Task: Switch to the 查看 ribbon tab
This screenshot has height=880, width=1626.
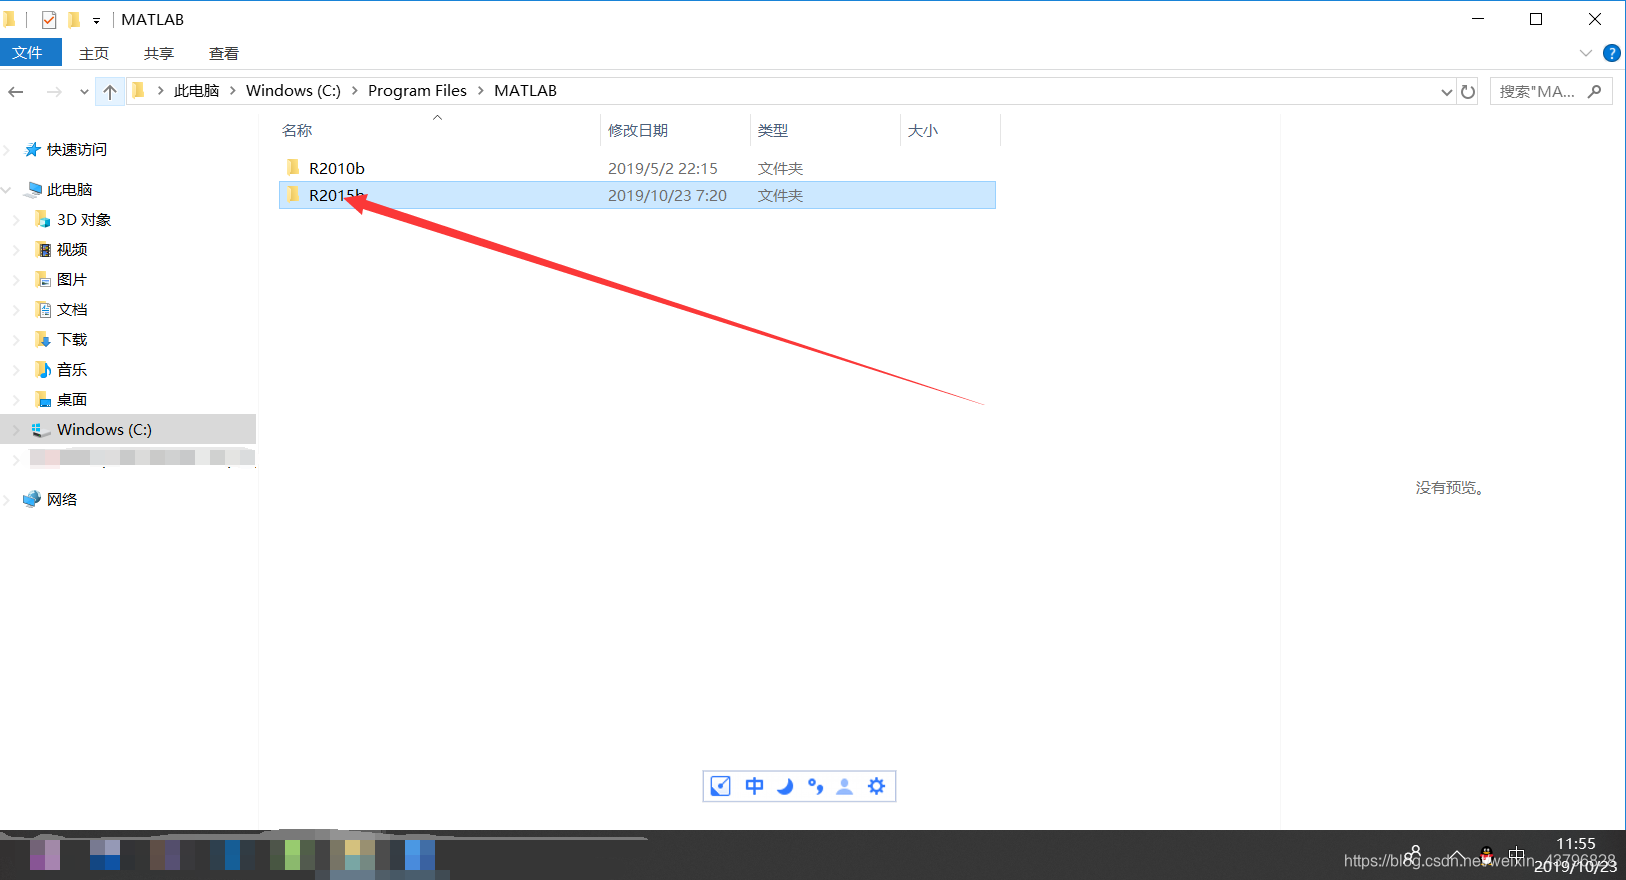Action: [x=224, y=53]
